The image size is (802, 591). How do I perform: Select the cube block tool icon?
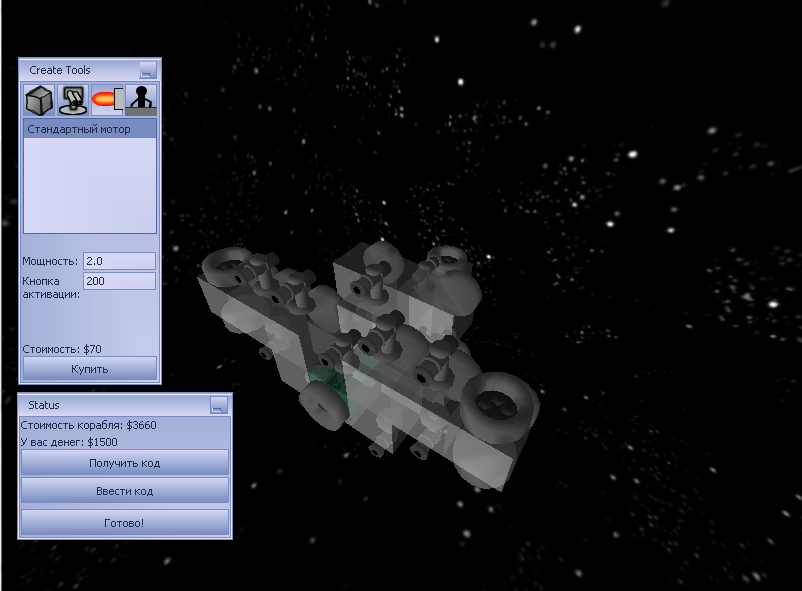click(39, 101)
